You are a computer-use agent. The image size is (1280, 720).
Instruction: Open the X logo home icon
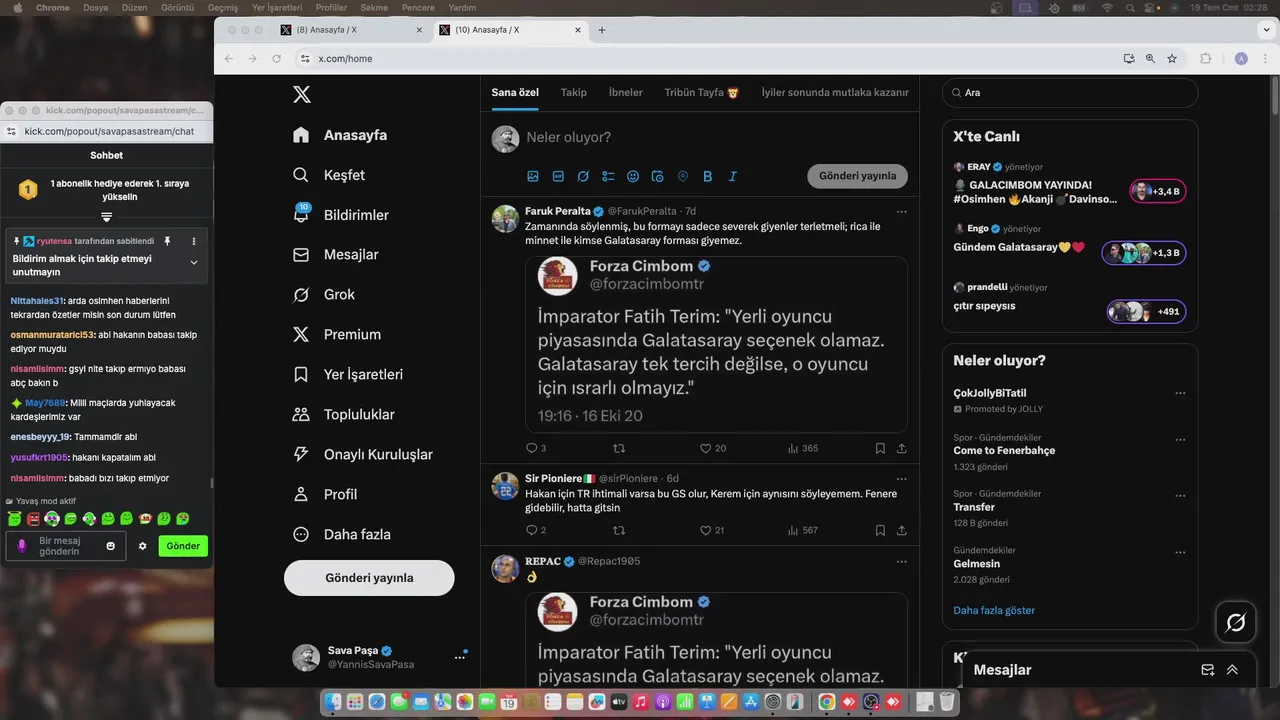tap(301, 95)
